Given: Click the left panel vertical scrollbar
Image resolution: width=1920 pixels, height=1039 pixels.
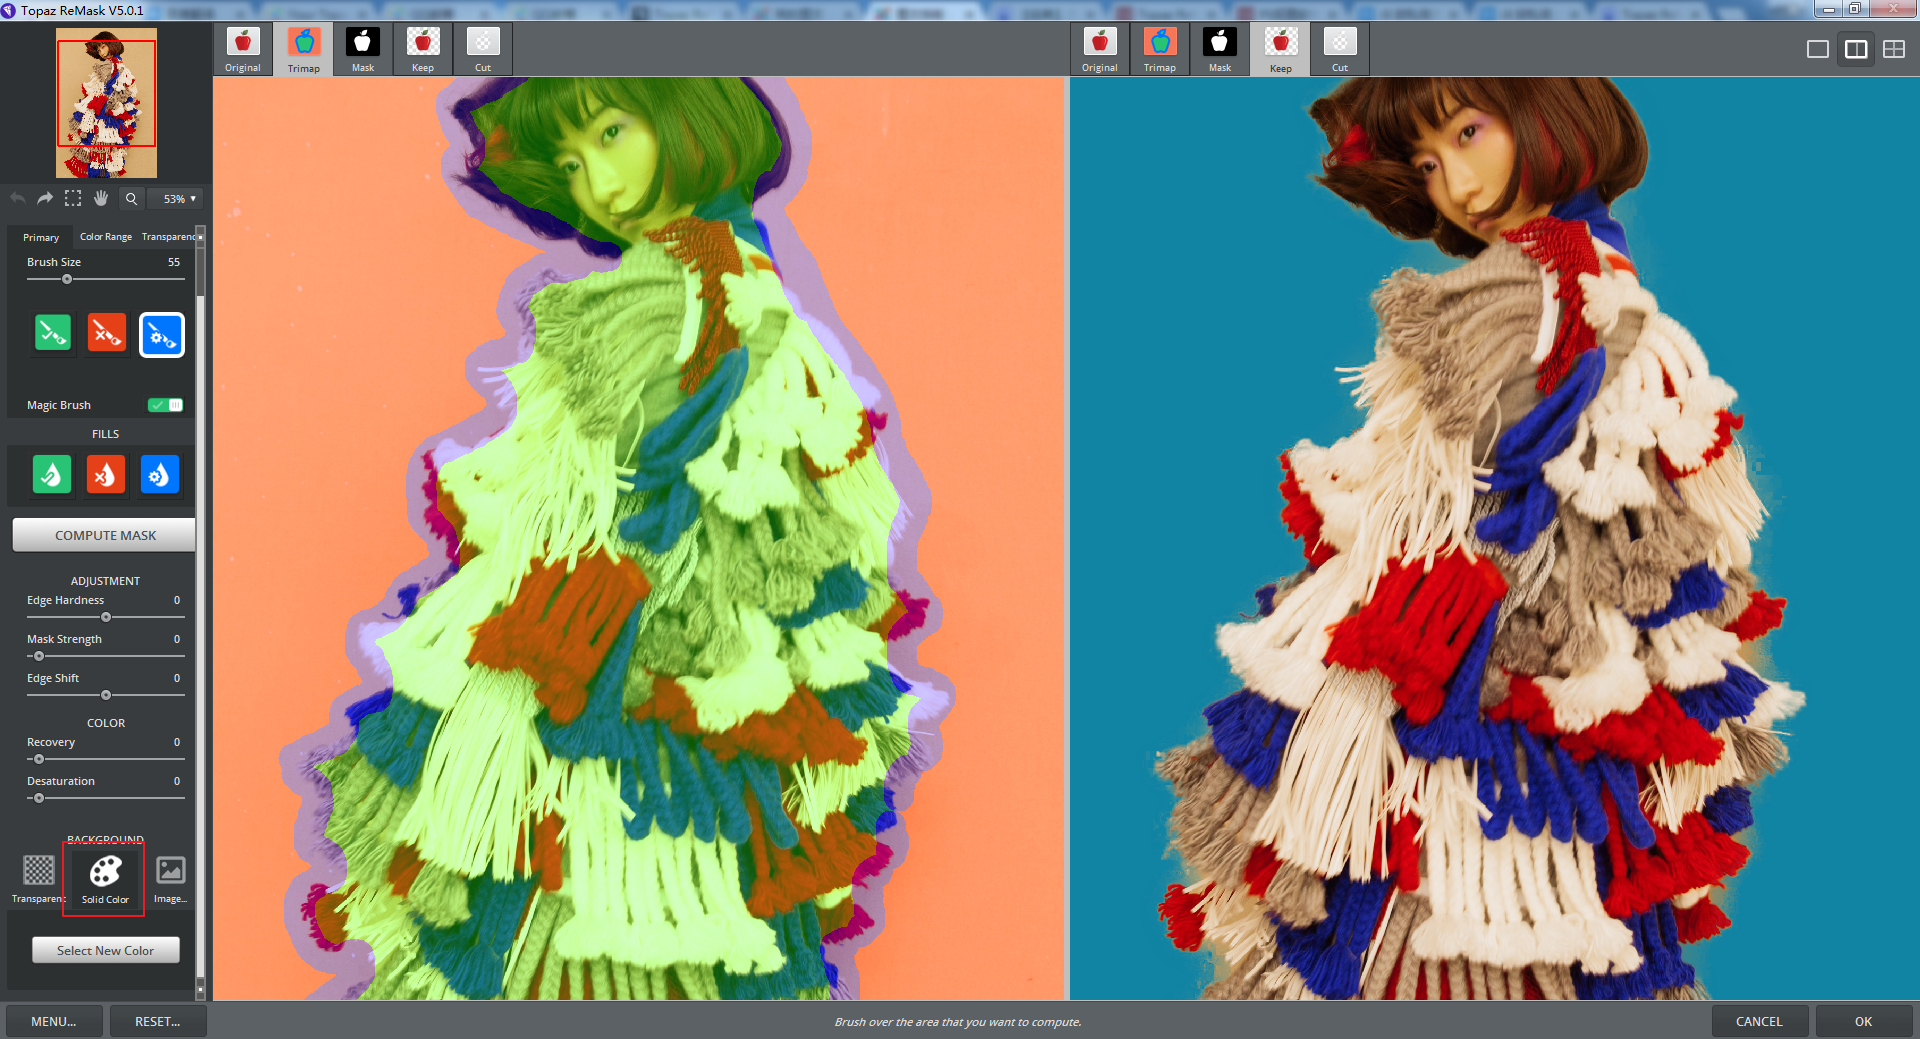Looking at the screenshot, I should coord(200,612).
